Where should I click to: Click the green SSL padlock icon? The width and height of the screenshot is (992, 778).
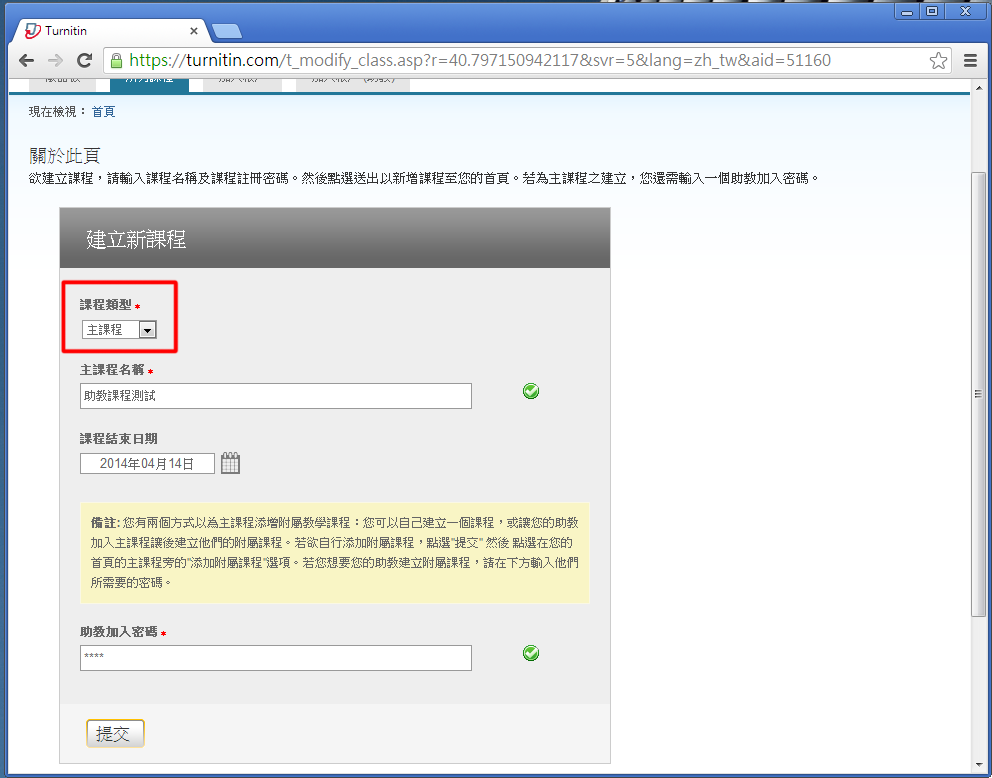pos(116,60)
